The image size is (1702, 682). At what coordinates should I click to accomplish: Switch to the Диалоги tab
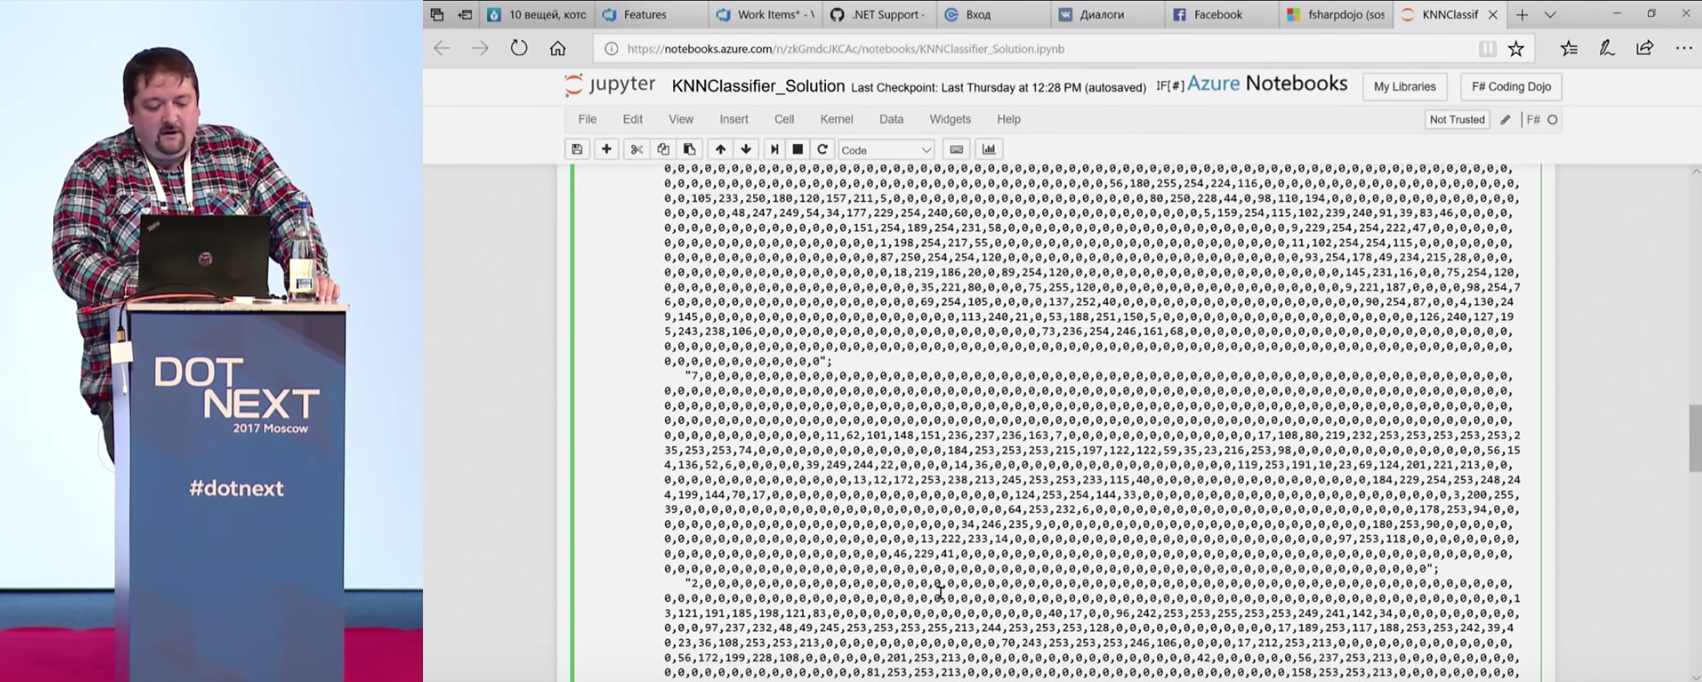click(x=1107, y=14)
